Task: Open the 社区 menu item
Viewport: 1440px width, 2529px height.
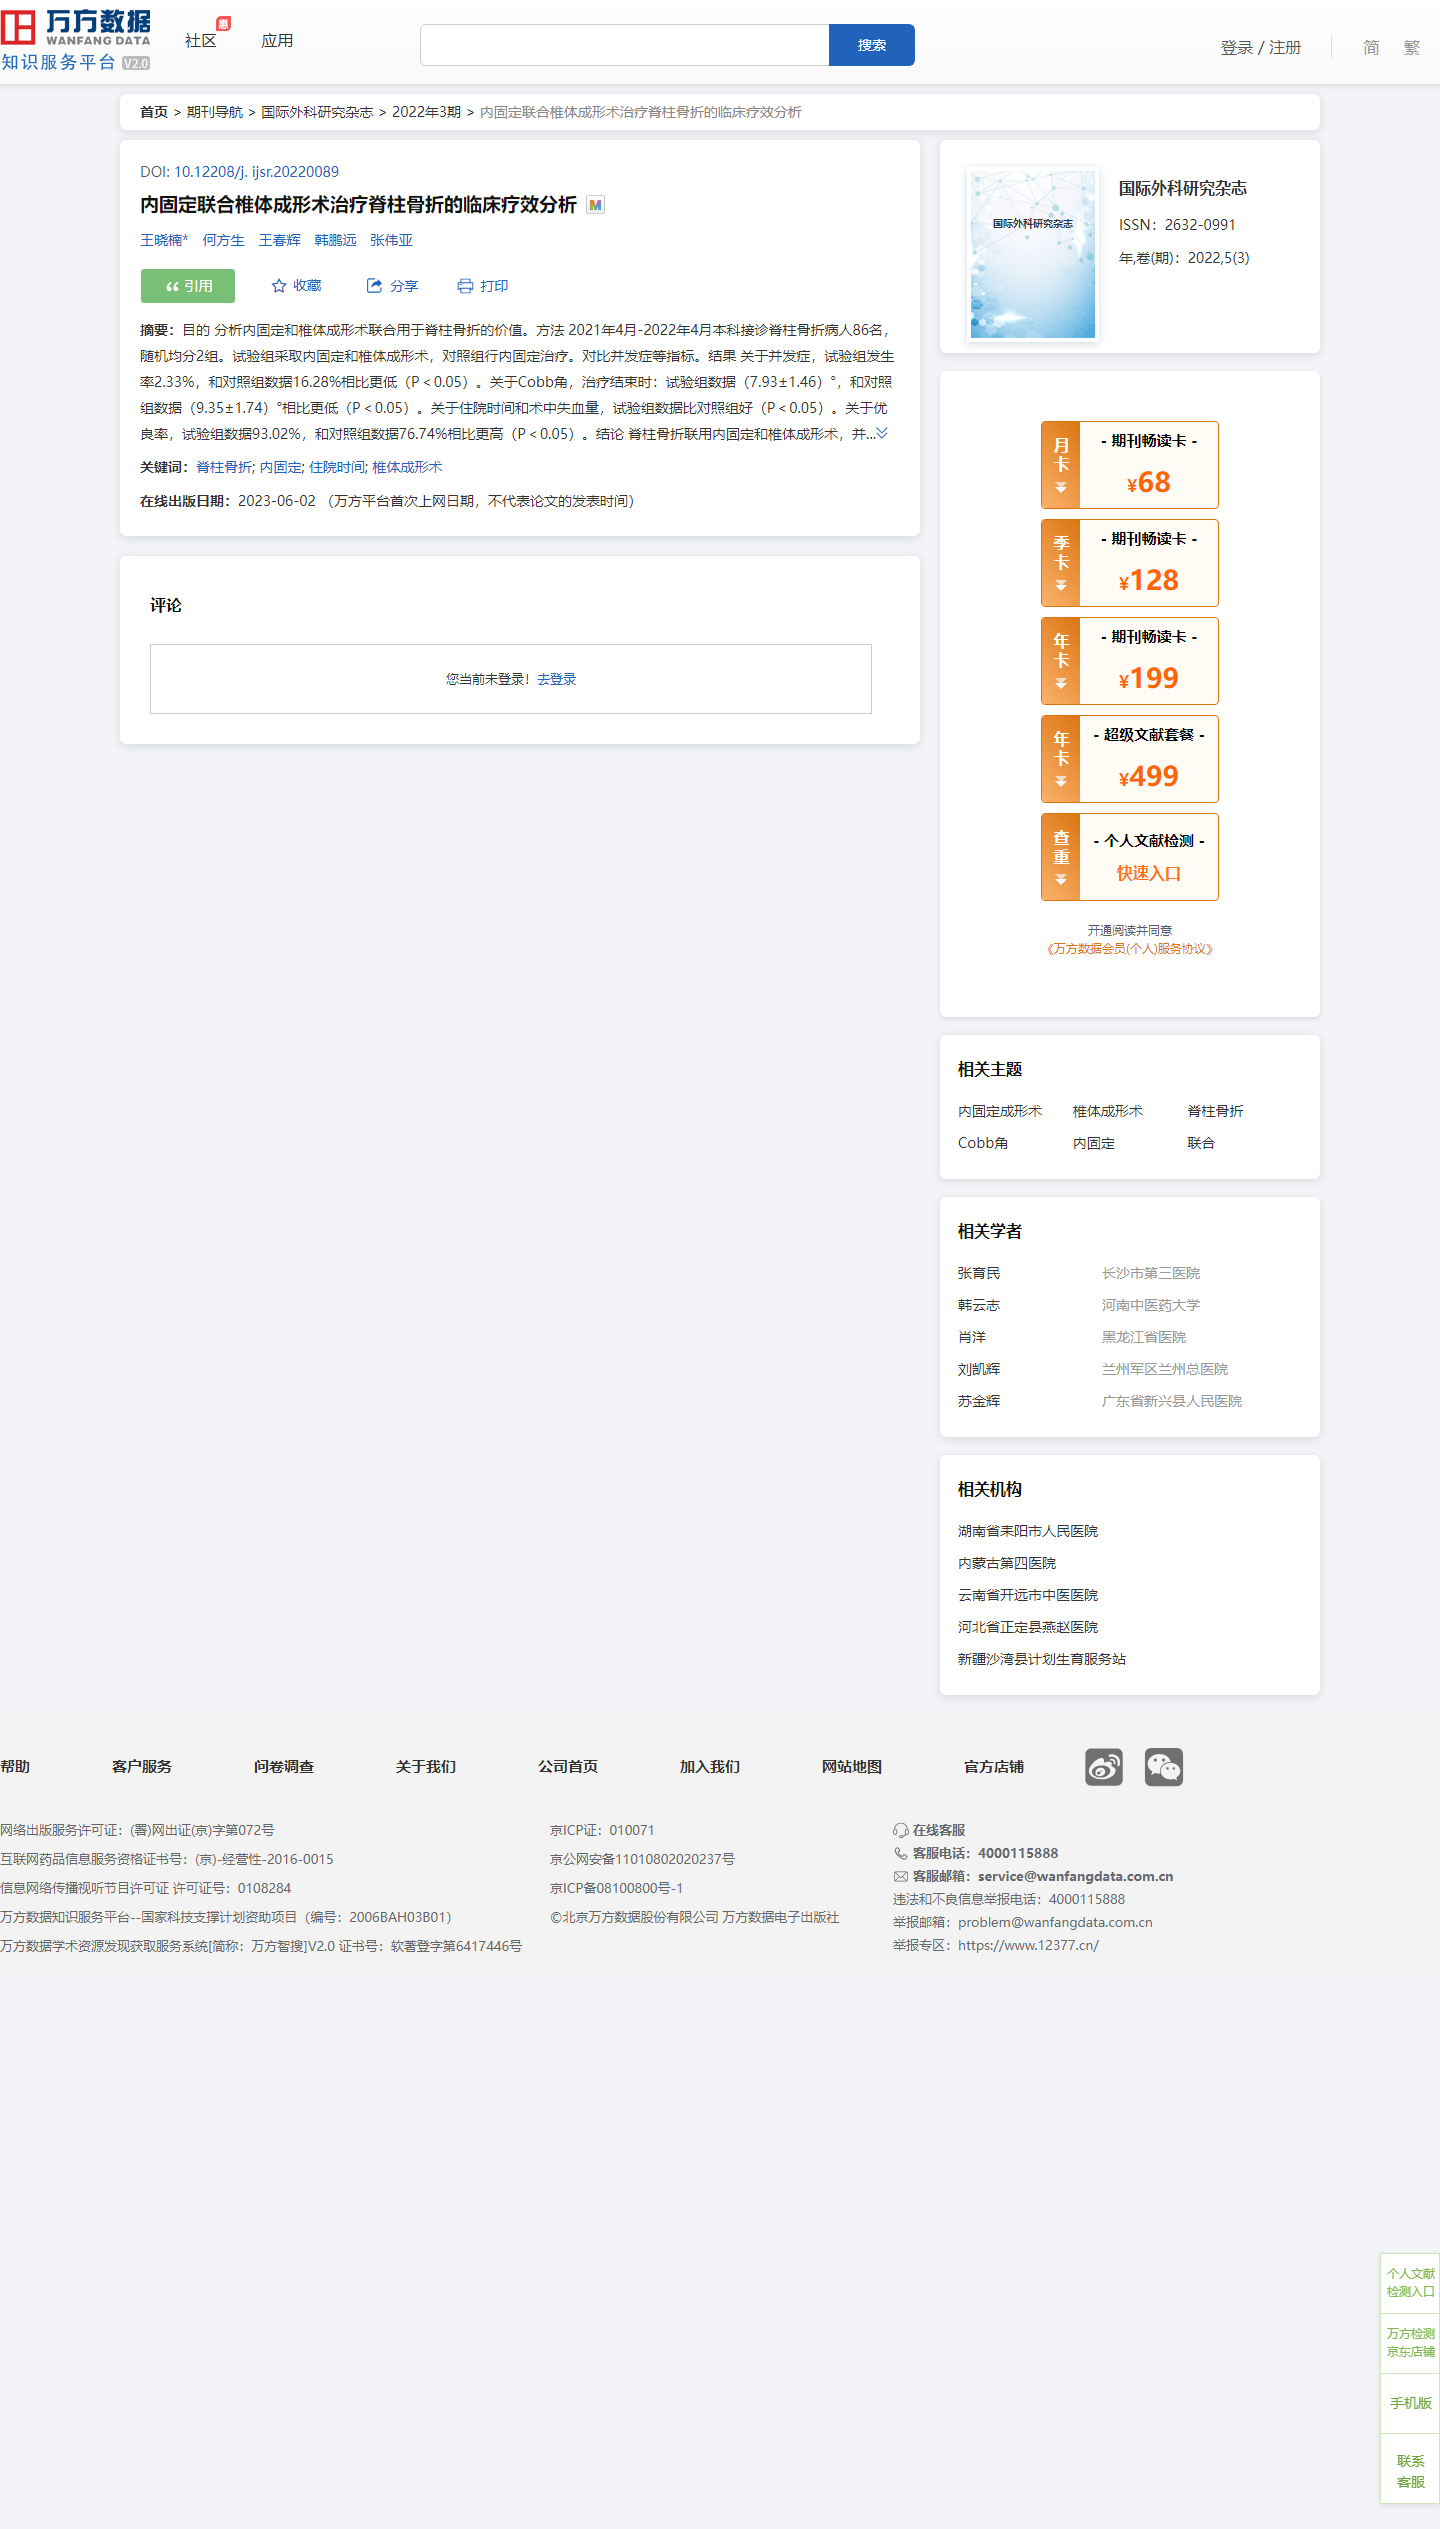Action: coord(201,41)
